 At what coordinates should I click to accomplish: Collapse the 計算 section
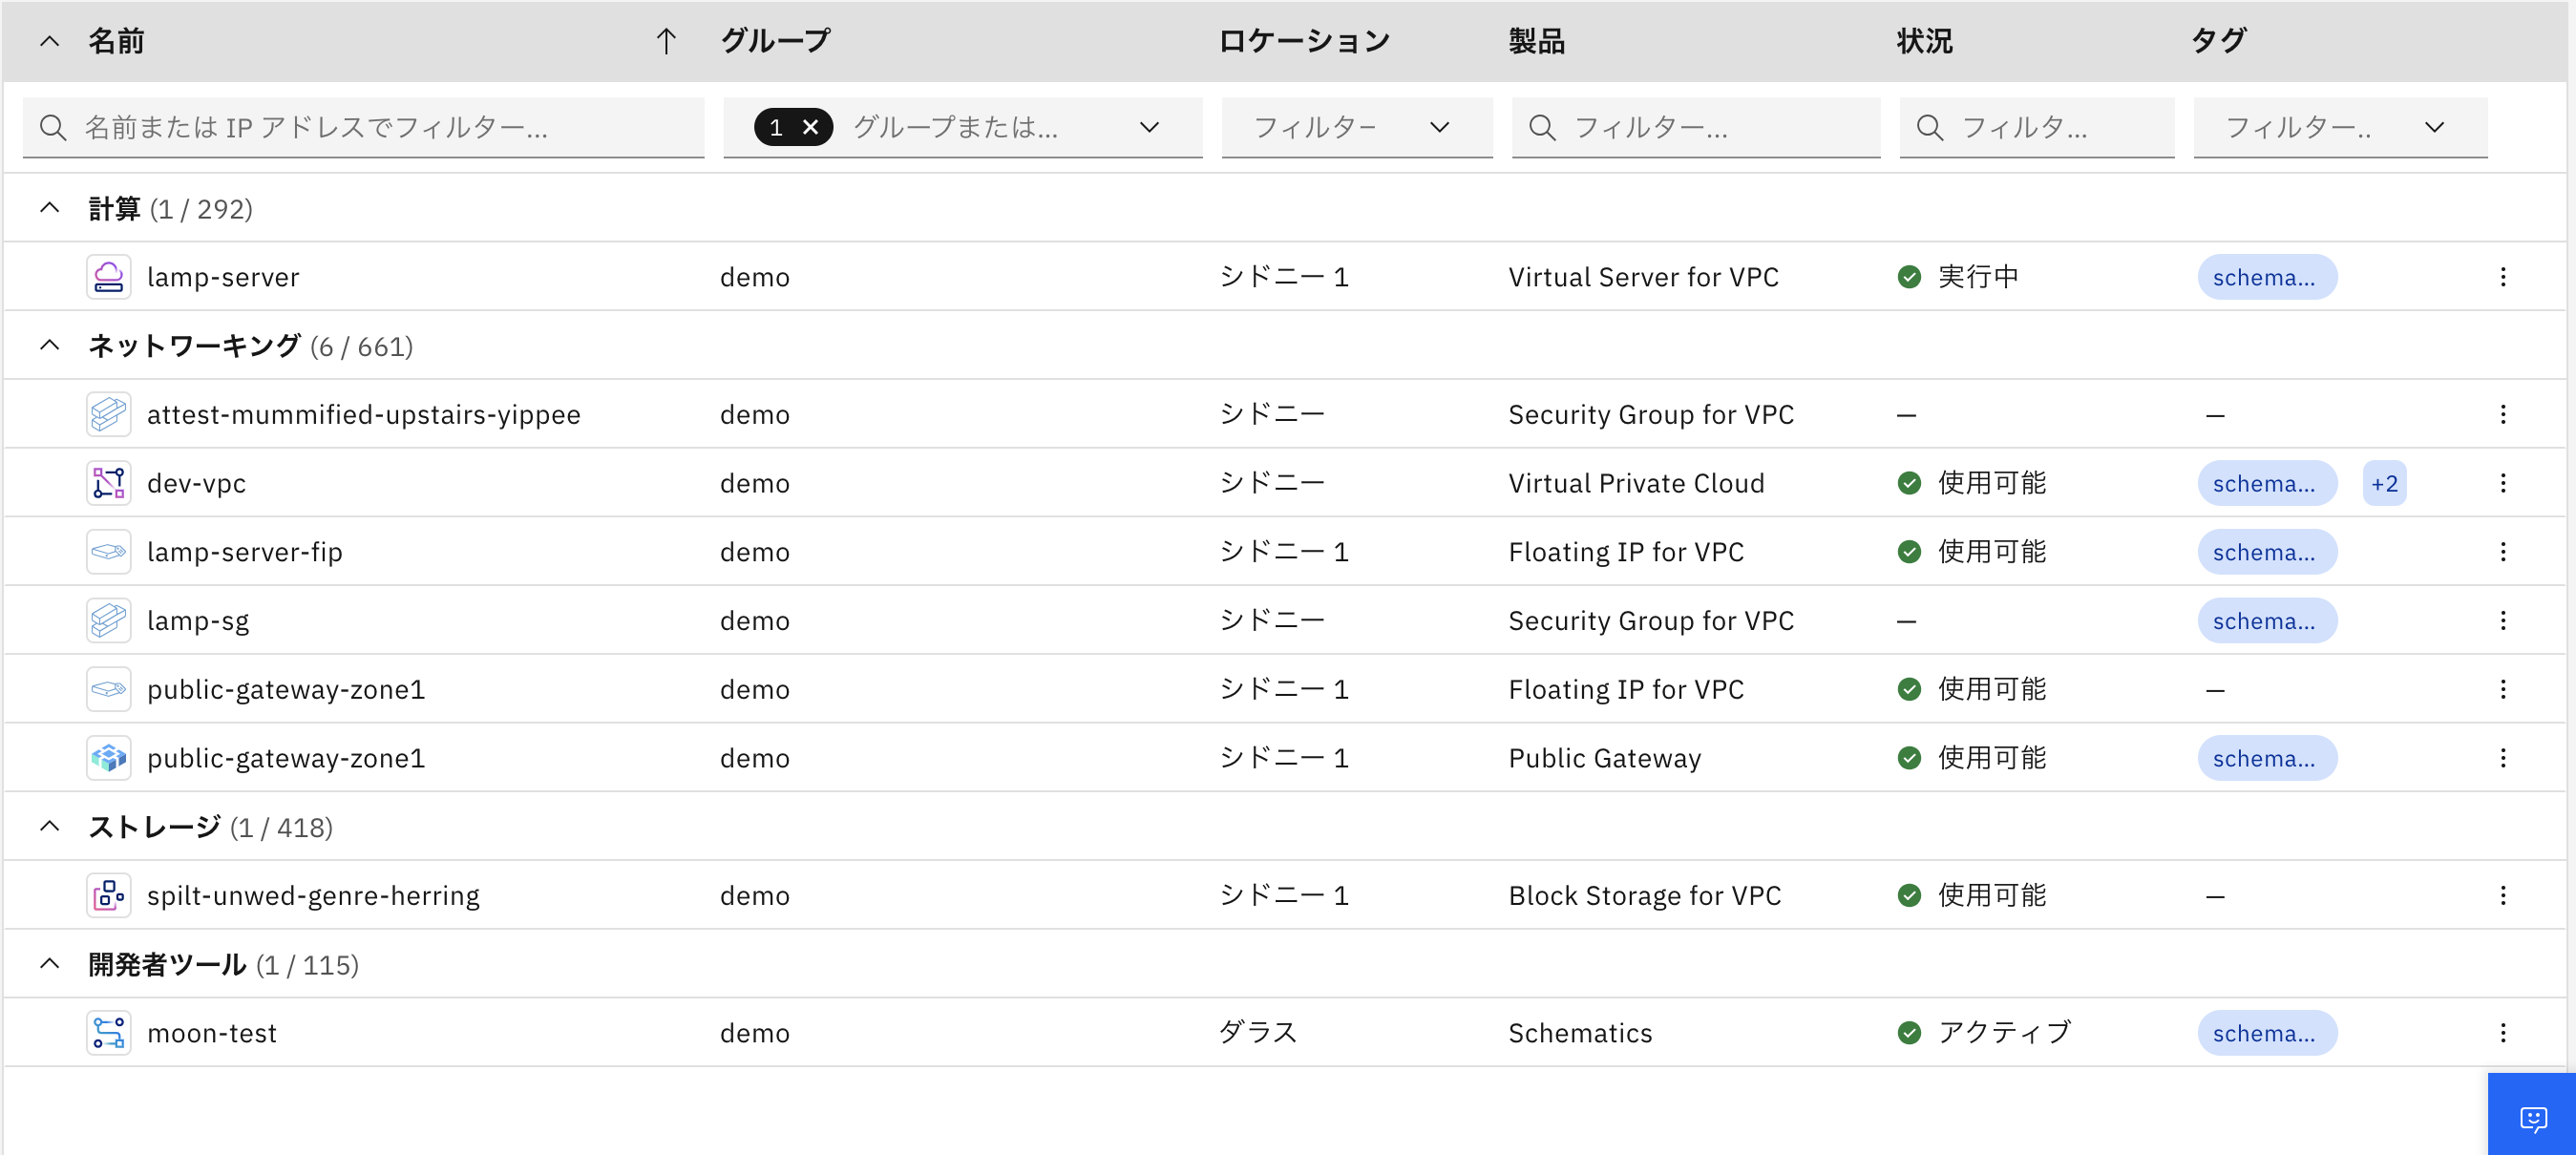[49, 207]
